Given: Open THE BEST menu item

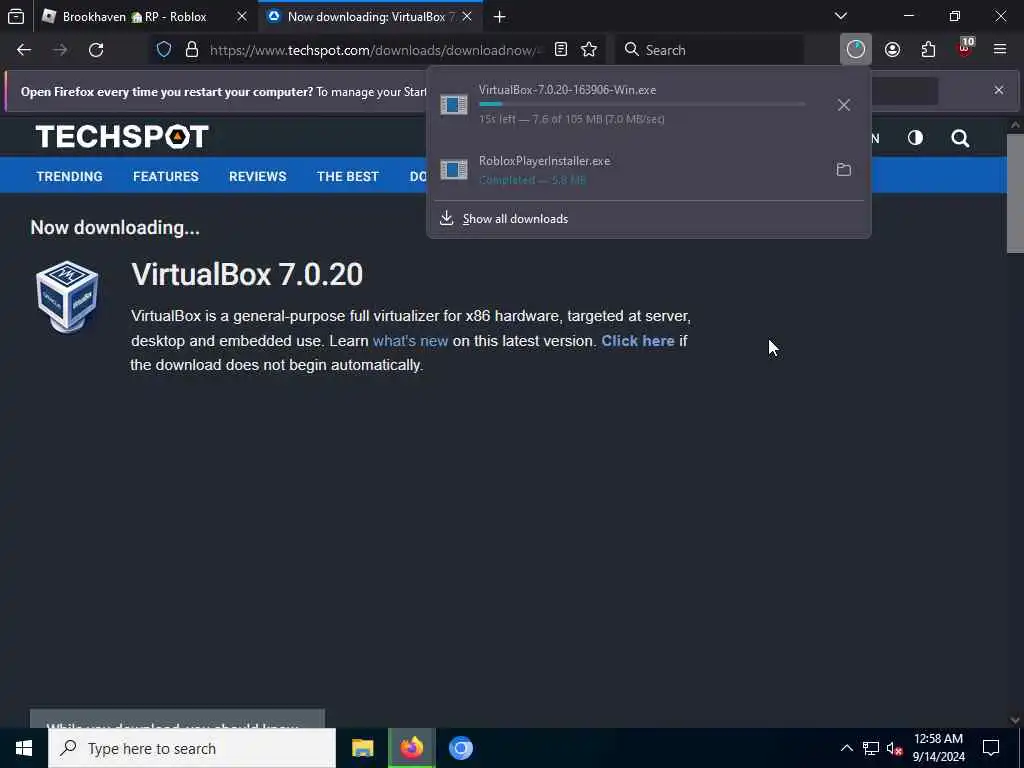Looking at the screenshot, I should (347, 176).
